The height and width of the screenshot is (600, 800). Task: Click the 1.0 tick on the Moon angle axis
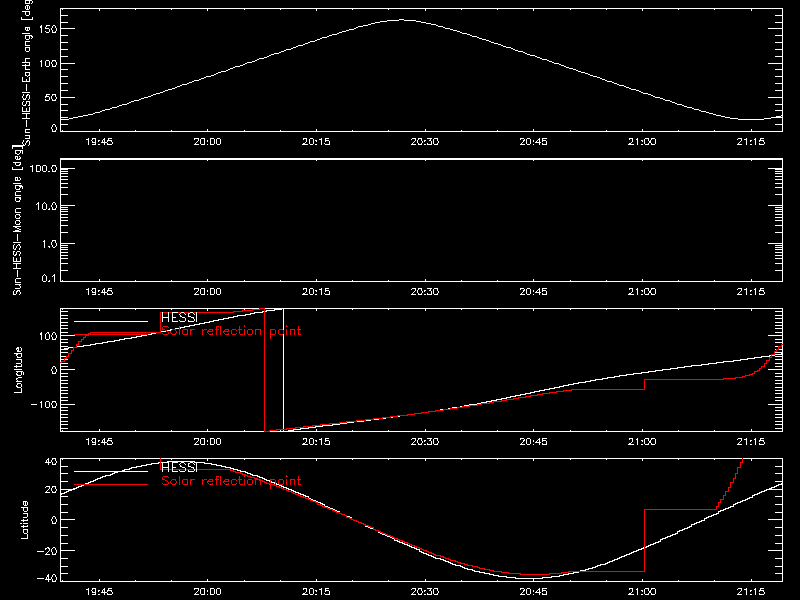[x=49, y=244]
